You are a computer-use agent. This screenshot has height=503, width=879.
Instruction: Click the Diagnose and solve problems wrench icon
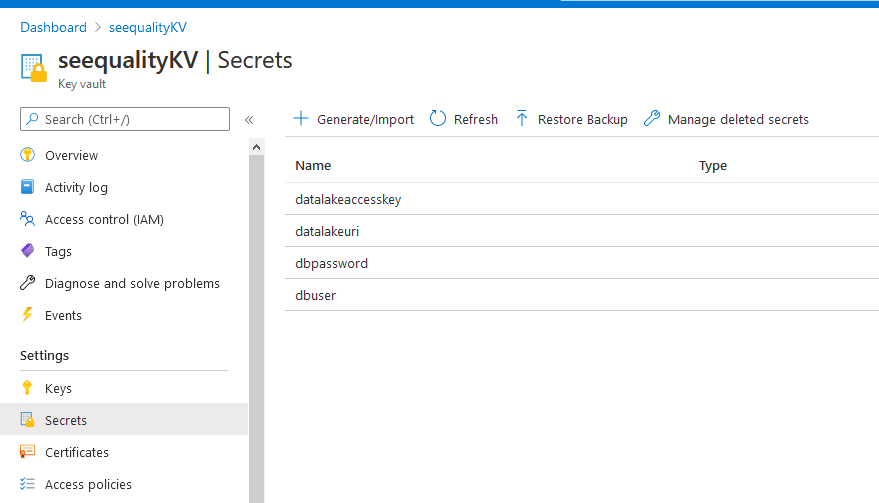pos(27,283)
